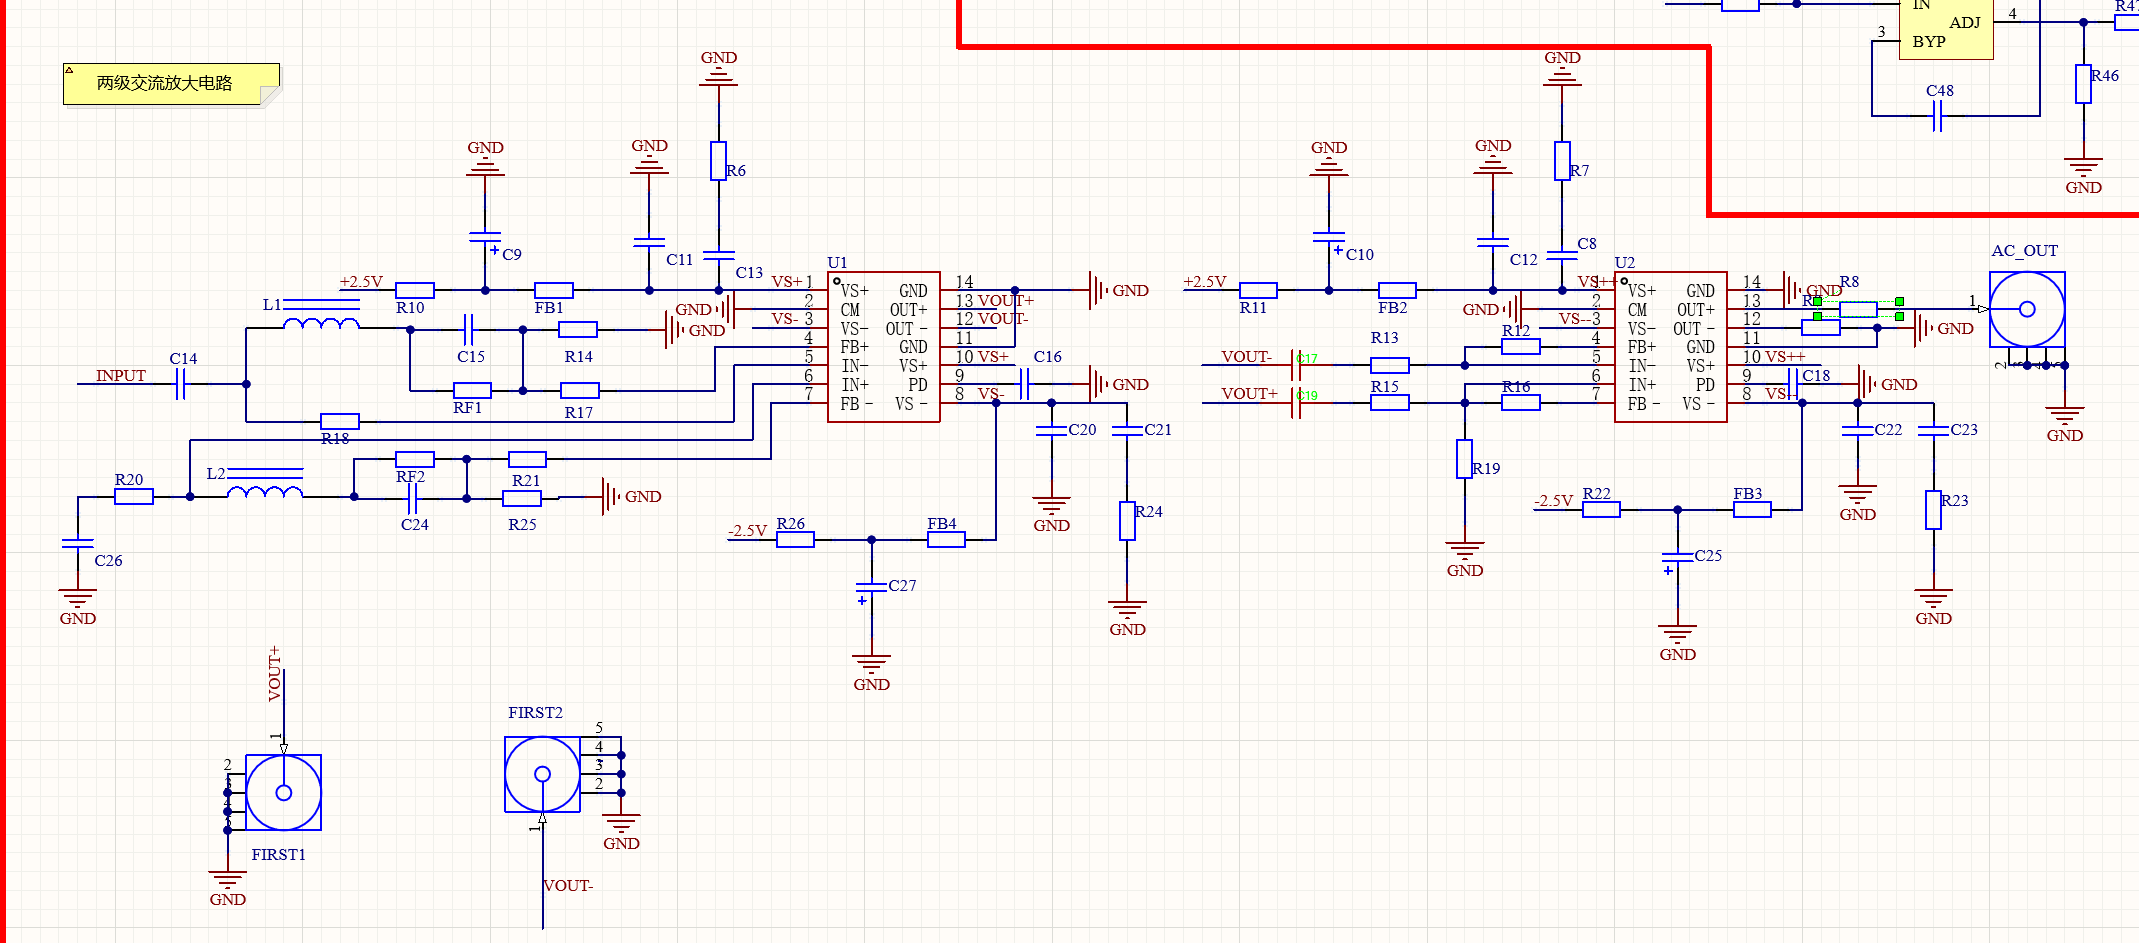Select capacitor C22 symbol
Image resolution: width=2139 pixels, height=943 pixels.
pos(1857,430)
